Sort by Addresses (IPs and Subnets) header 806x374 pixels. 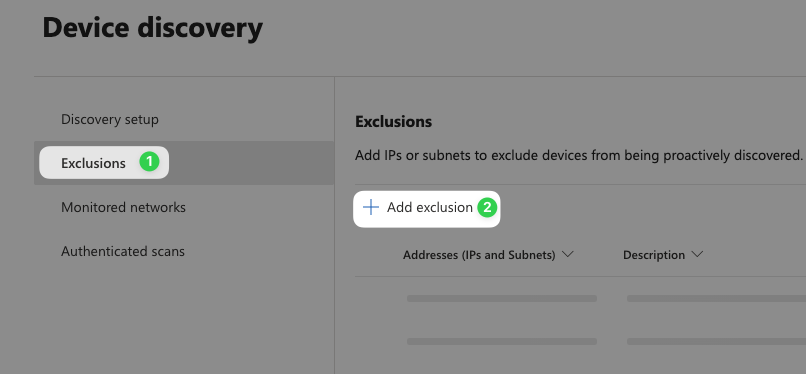point(479,255)
